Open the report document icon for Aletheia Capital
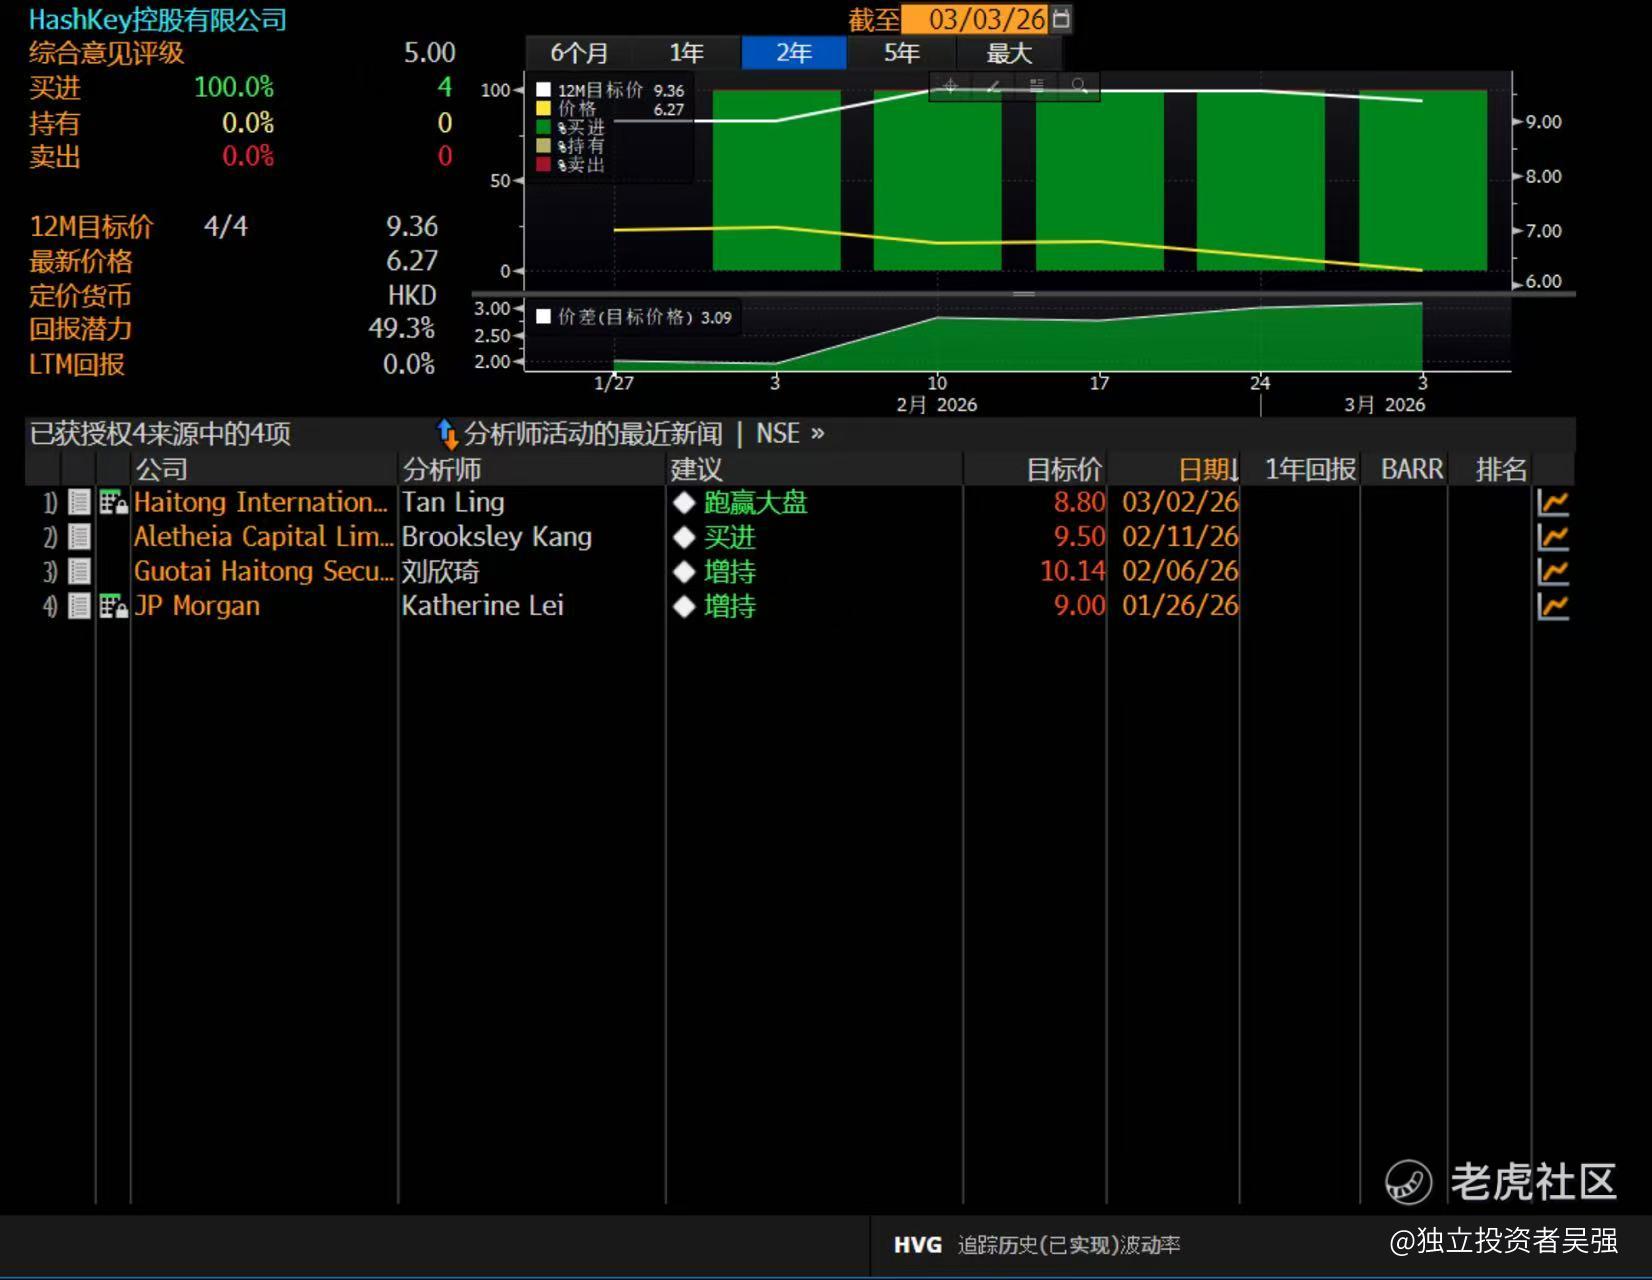This screenshot has height=1280, width=1652. click(x=79, y=538)
